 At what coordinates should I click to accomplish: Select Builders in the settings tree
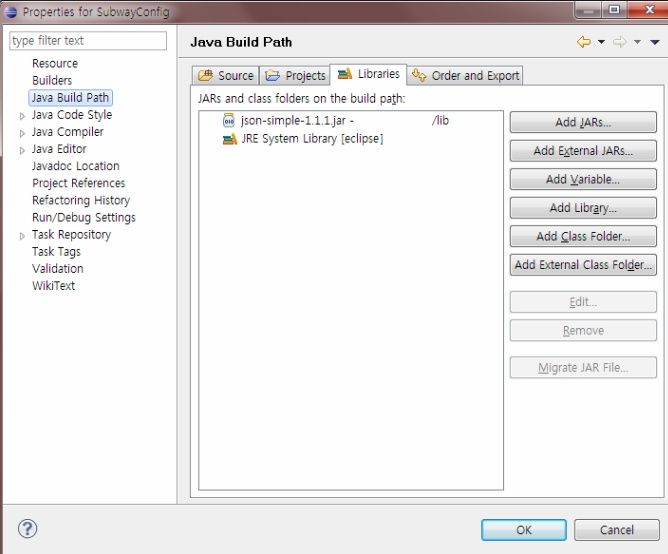click(52, 81)
